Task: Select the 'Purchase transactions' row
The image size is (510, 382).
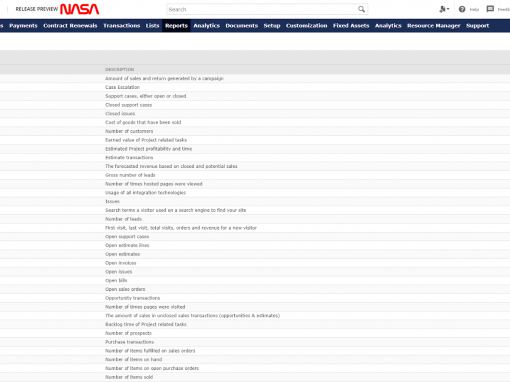Action: [255, 342]
